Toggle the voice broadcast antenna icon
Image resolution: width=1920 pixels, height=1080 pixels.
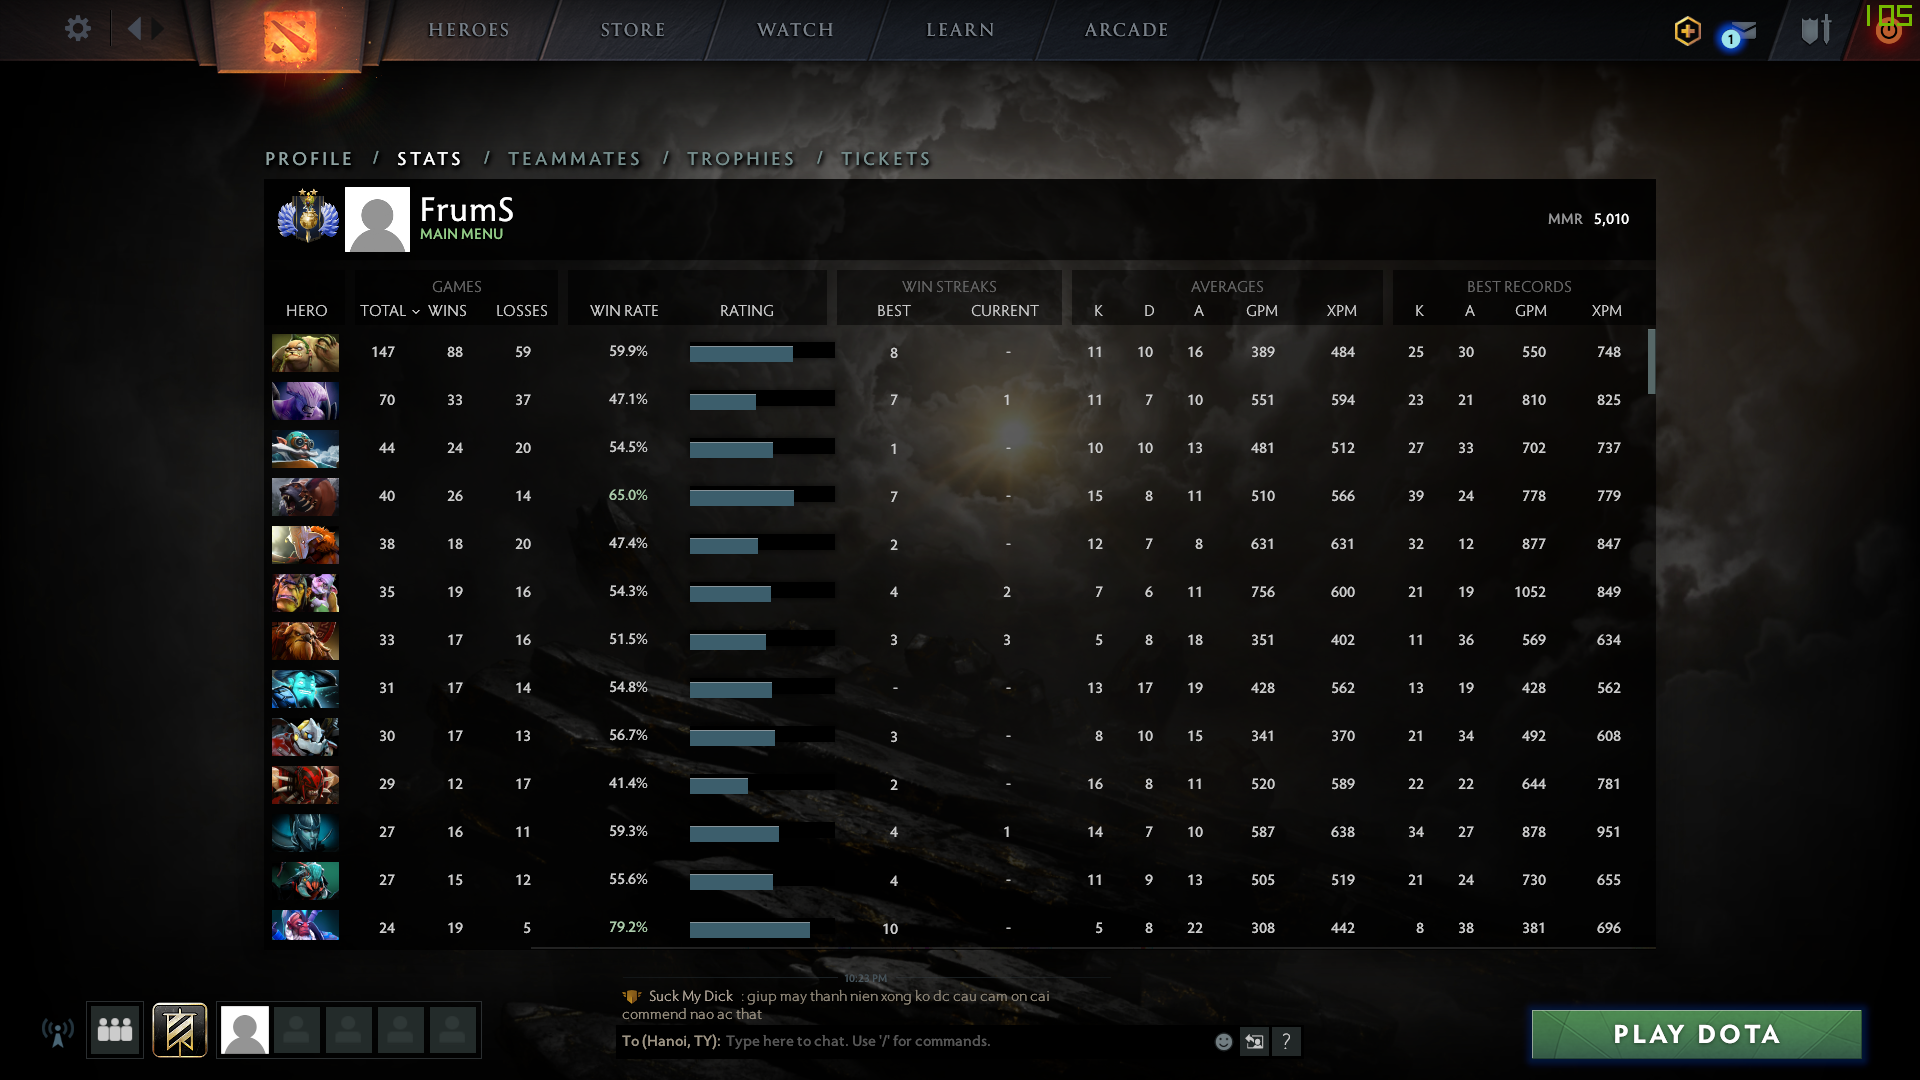[58, 1031]
